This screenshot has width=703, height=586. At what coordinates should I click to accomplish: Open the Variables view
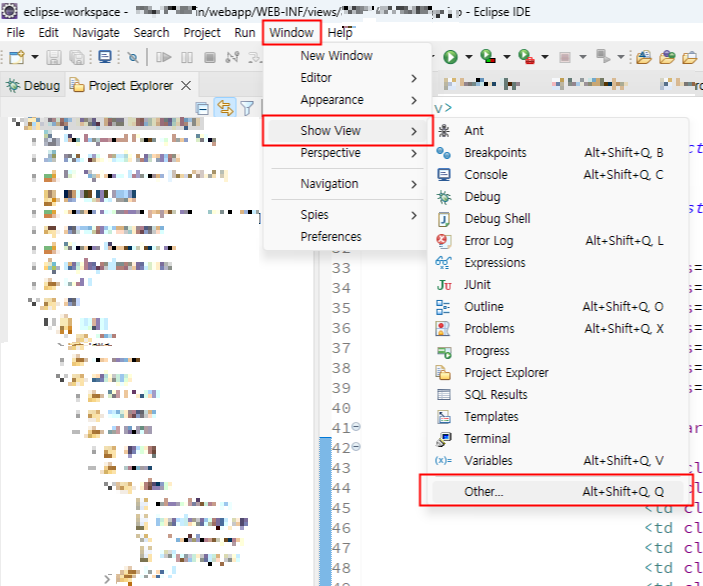tap(558, 460)
